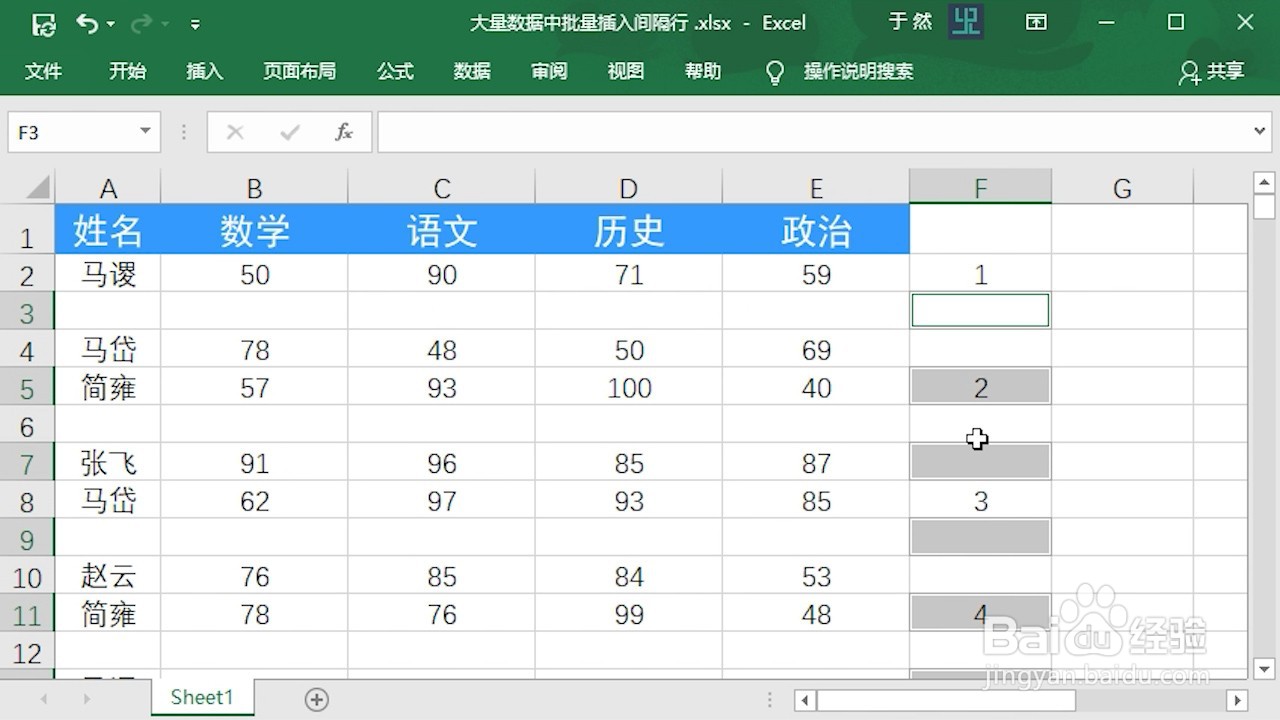Click the Redo arrow icon
This screenshot has width=1280, height=720.
click(x=143, y=23)
